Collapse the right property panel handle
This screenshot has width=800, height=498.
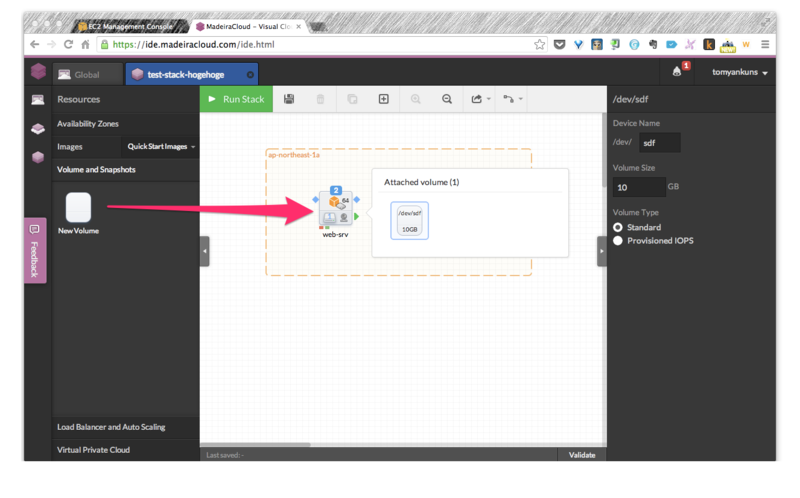click(x=602, y=251)
